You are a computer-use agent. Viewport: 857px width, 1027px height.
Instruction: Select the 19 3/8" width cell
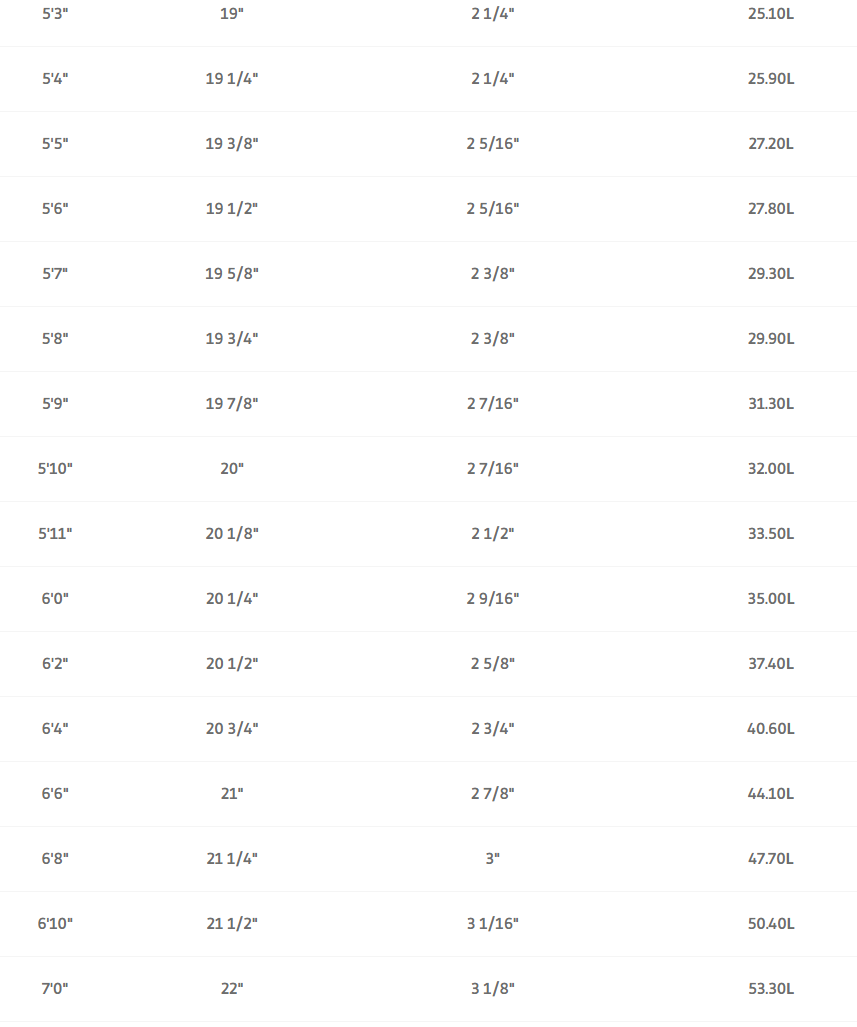pyautogui.click(x=232, y=143)
